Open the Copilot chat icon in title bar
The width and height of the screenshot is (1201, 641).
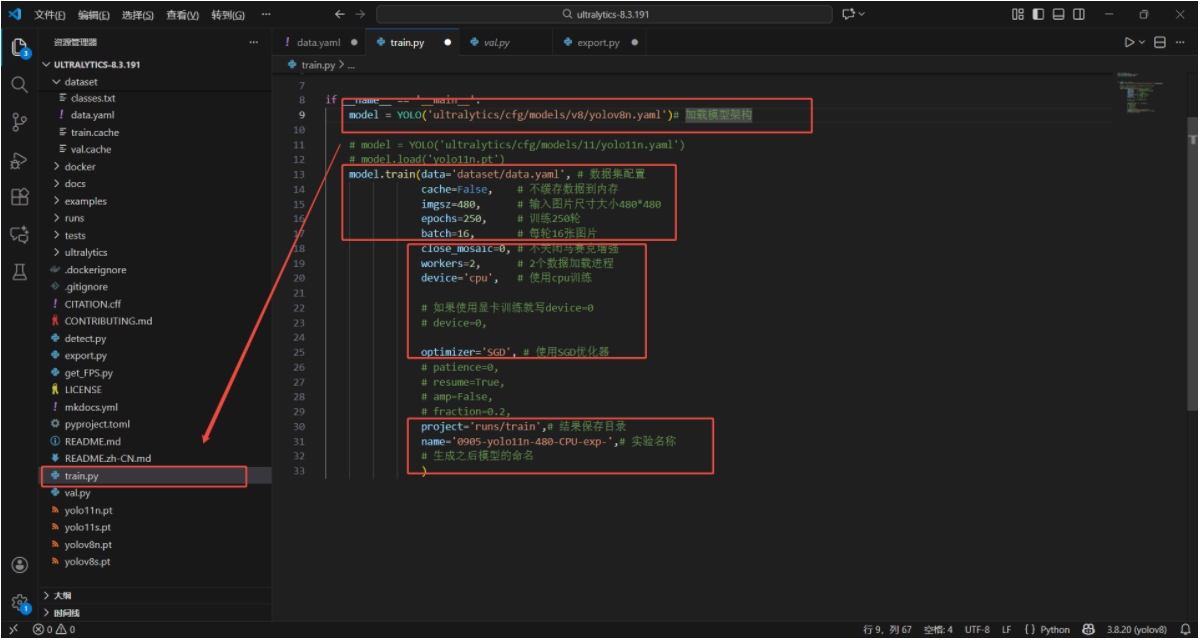[x=849, y=14]
